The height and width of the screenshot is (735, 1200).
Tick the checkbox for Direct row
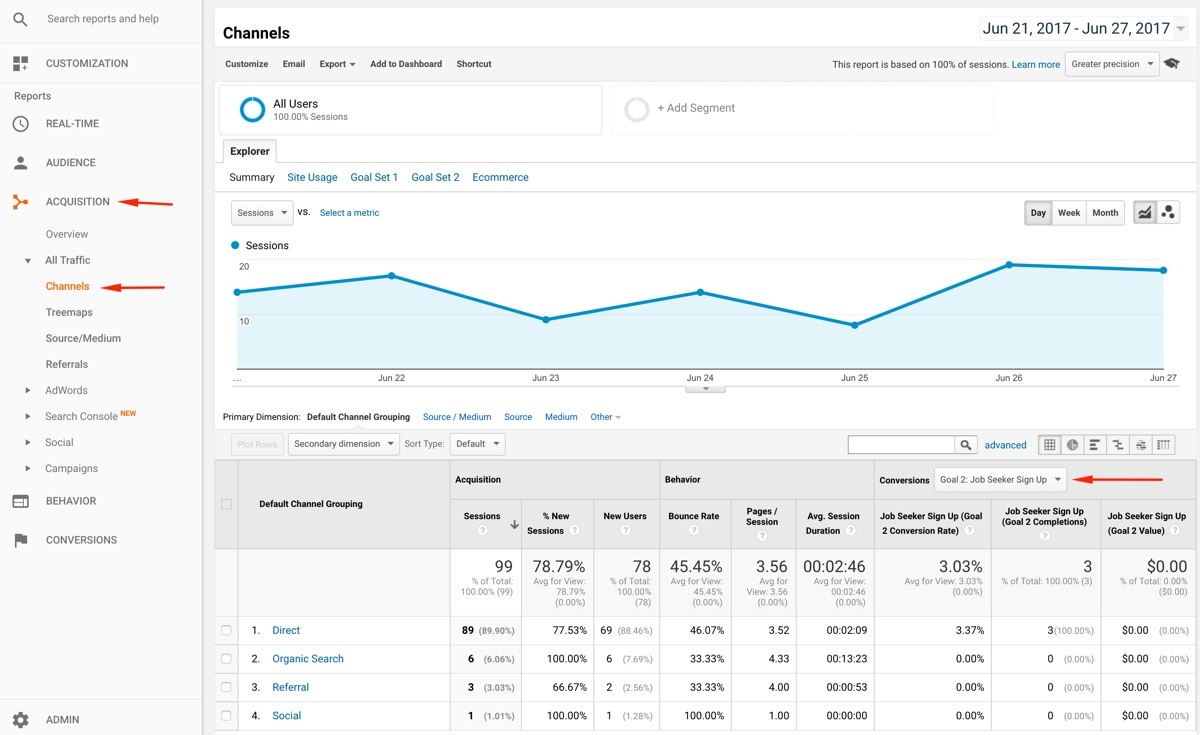pos(226,631)
